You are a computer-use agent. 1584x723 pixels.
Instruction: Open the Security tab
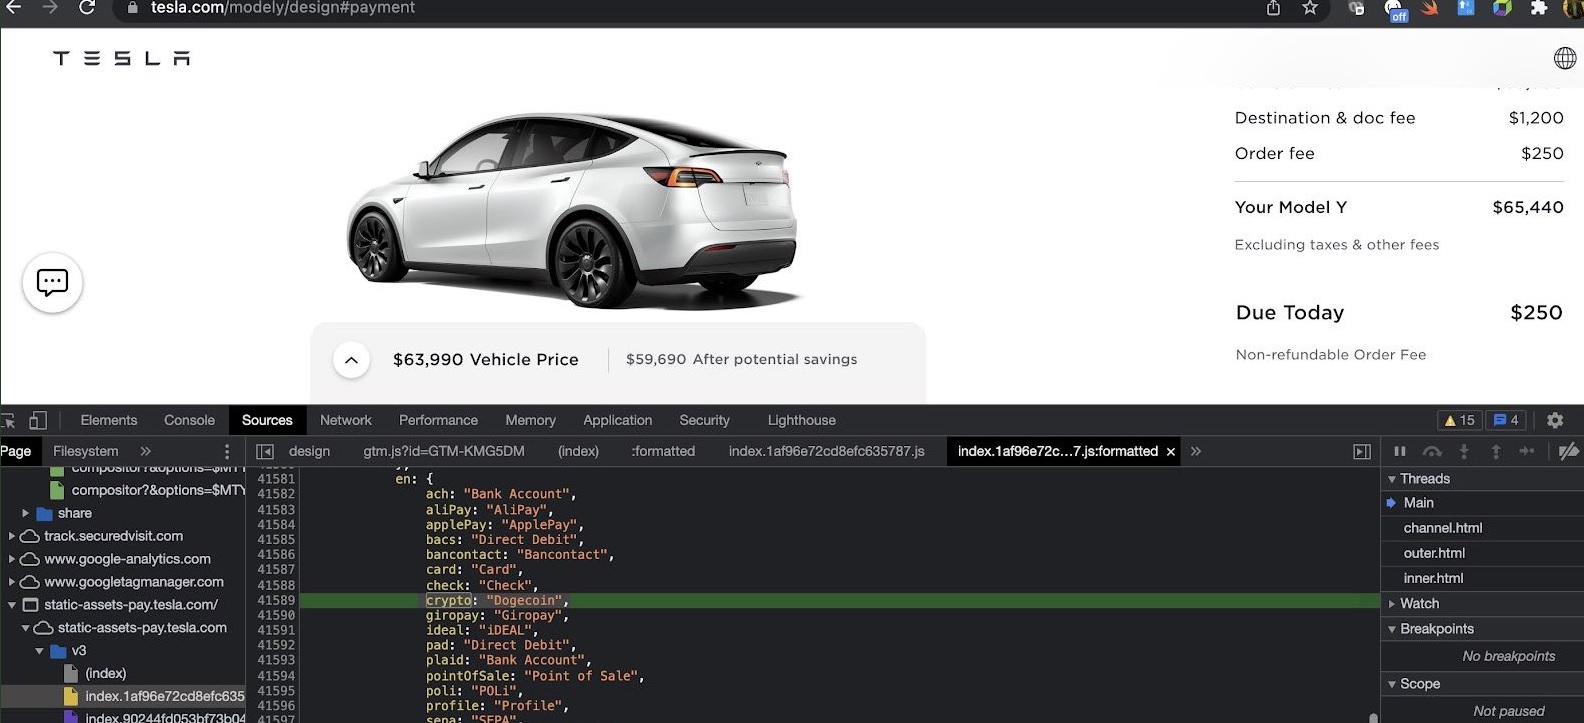(705, 420)
